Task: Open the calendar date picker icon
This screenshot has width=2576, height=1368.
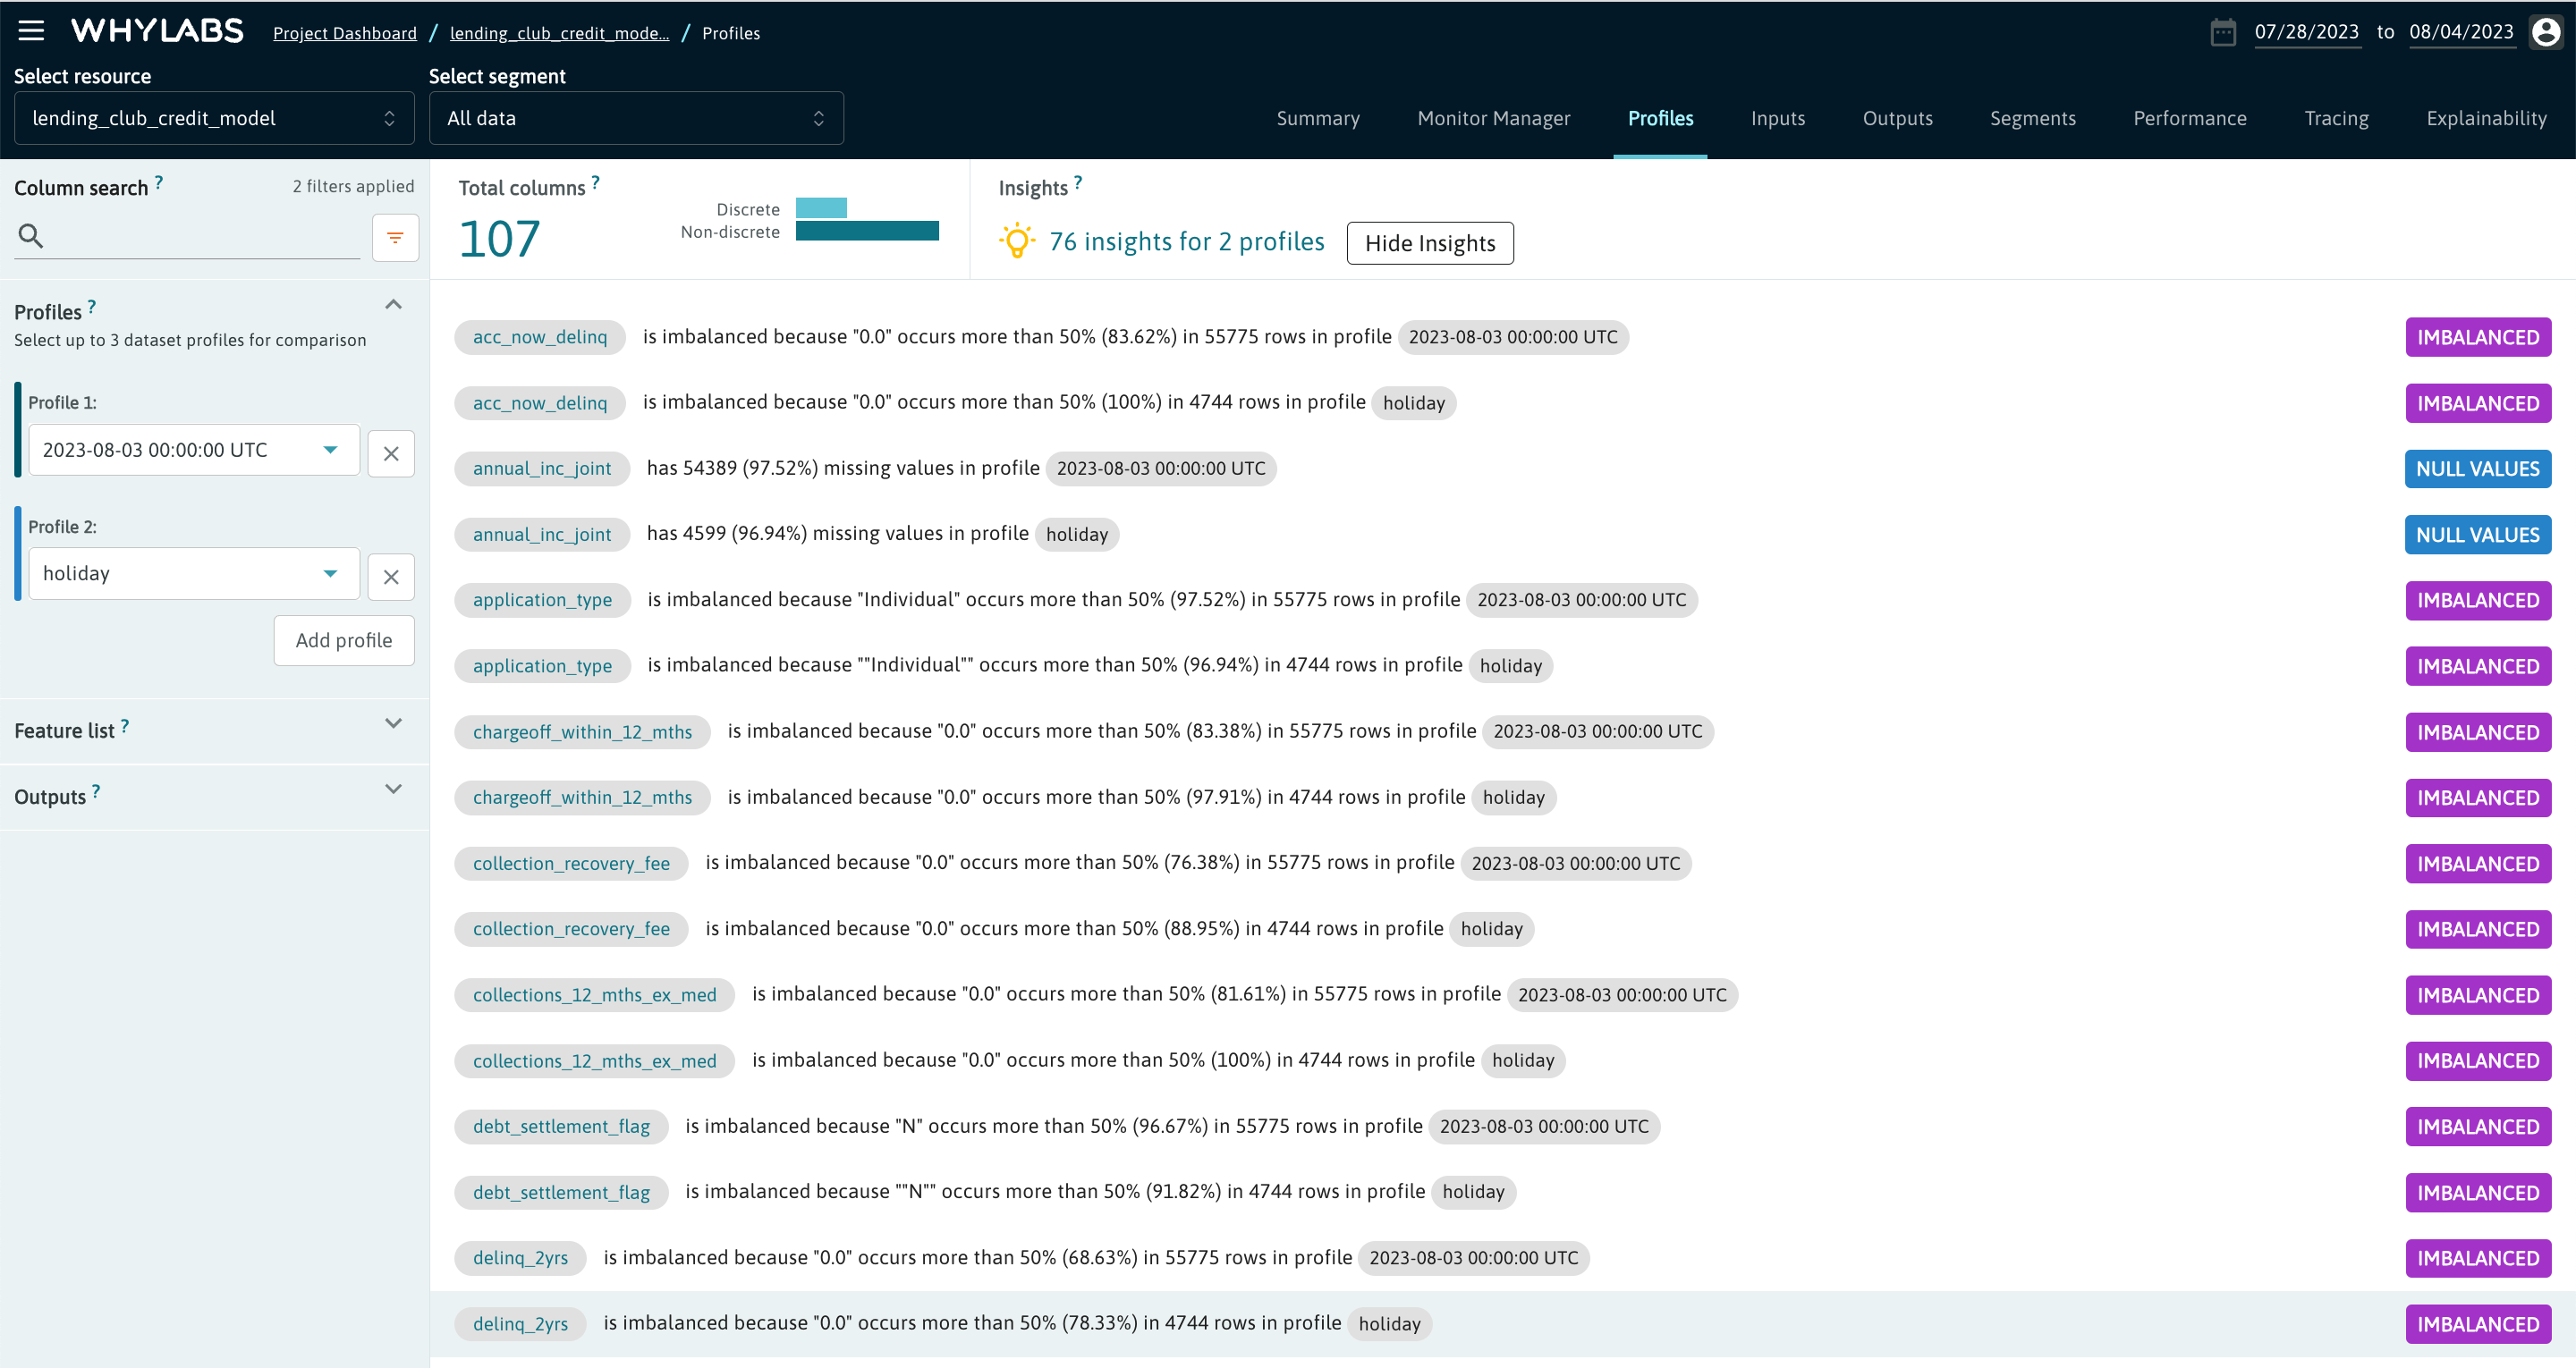Action: [x=2224, y=31]
